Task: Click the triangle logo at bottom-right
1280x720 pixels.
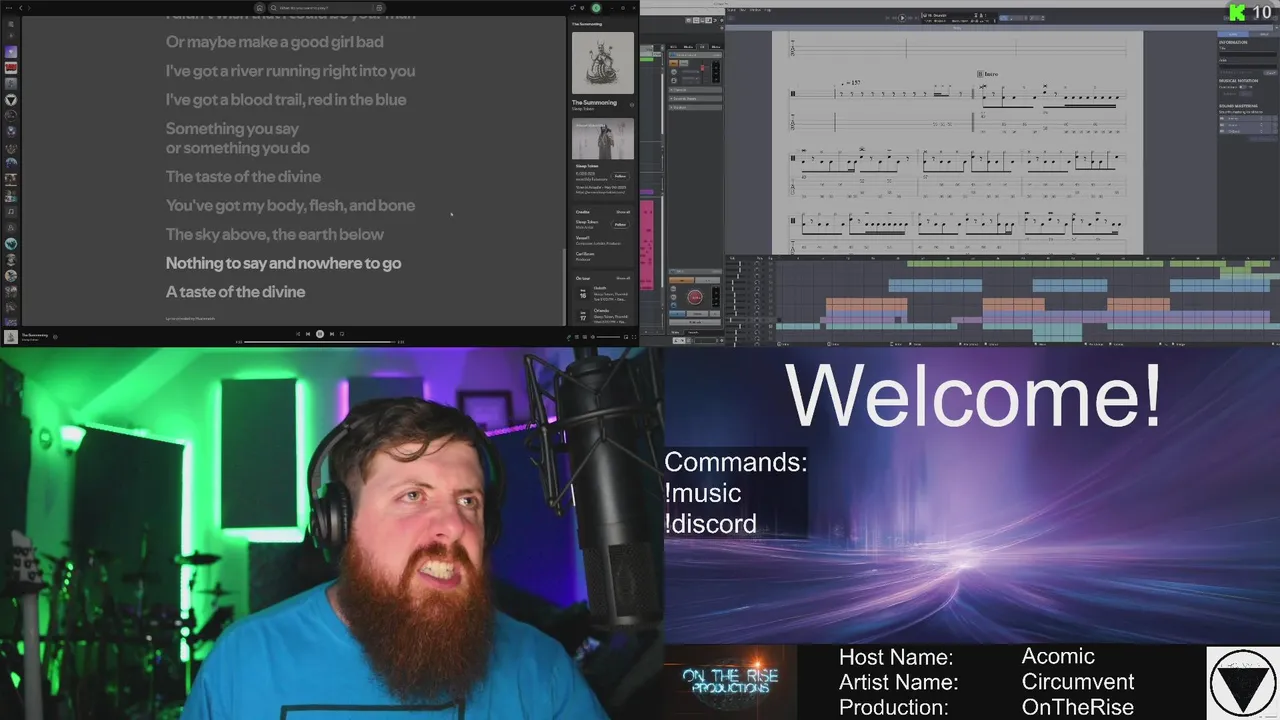Action: [x=1242, y=683]
